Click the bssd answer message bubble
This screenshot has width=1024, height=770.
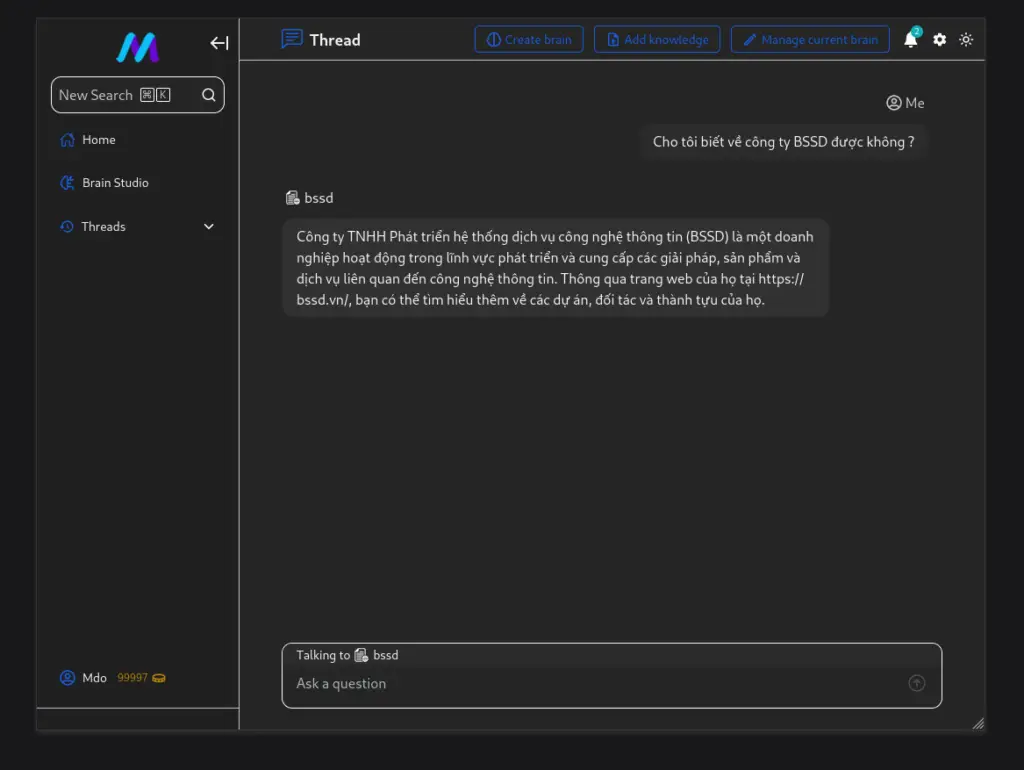click(x=556, y=268)
